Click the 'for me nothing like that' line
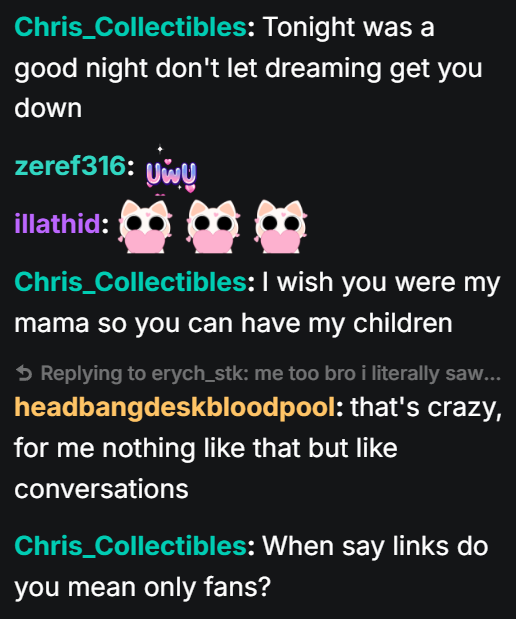 point(206,449)
